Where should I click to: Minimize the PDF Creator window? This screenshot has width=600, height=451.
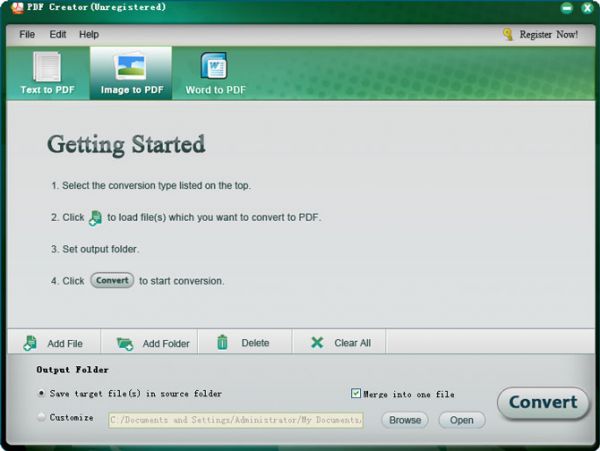point(567,8)
